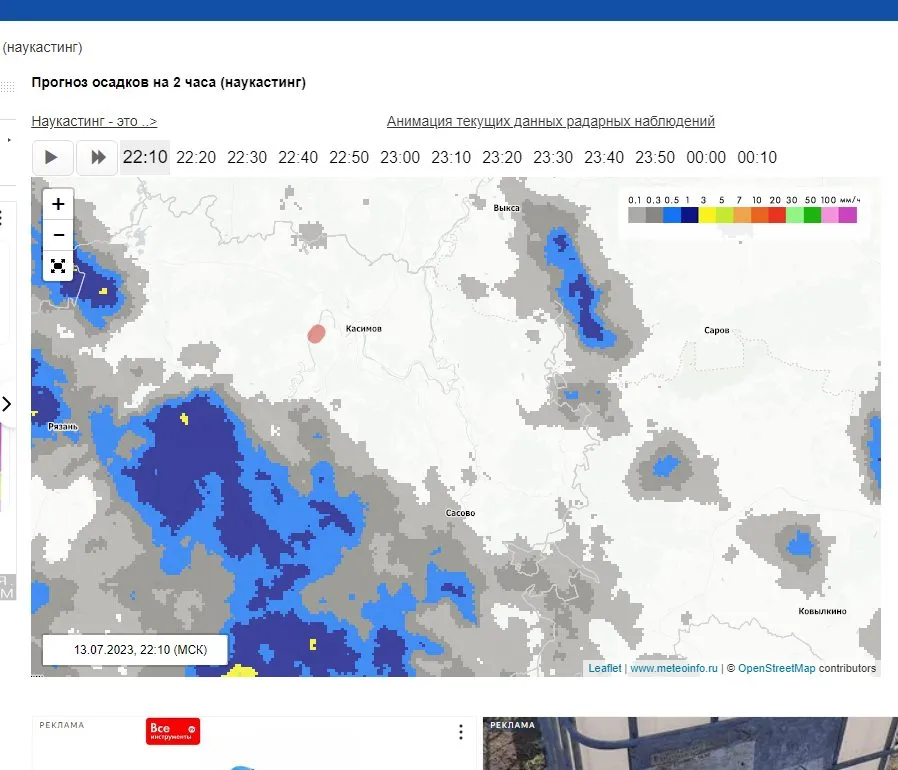Select the 23:00 time step

point(400,157)
